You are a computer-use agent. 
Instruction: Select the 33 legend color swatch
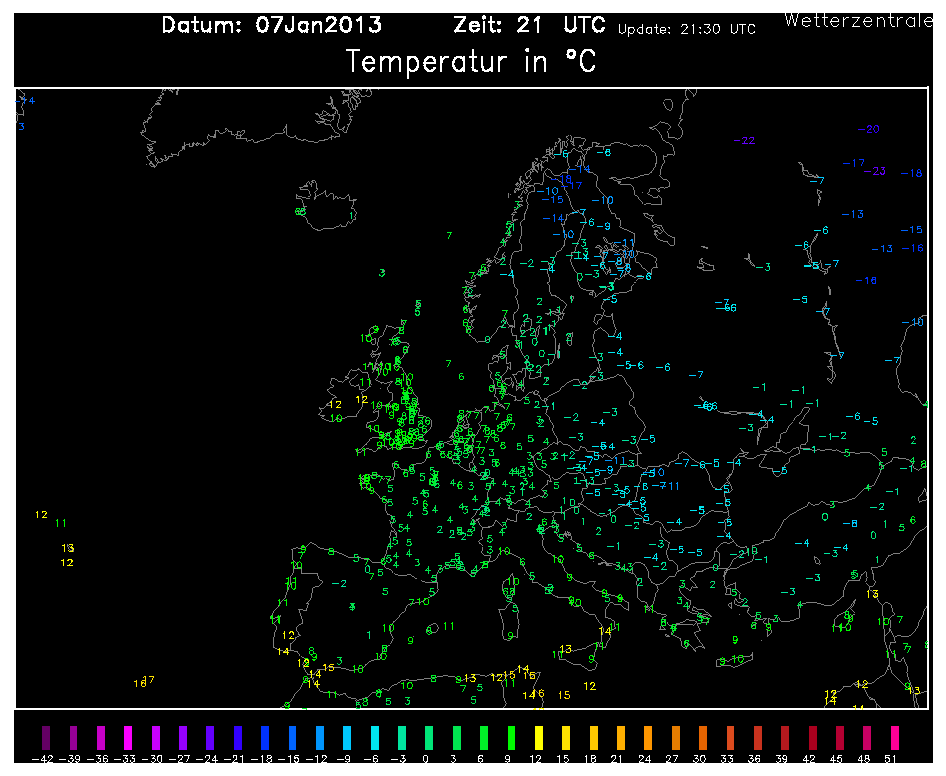731,737
